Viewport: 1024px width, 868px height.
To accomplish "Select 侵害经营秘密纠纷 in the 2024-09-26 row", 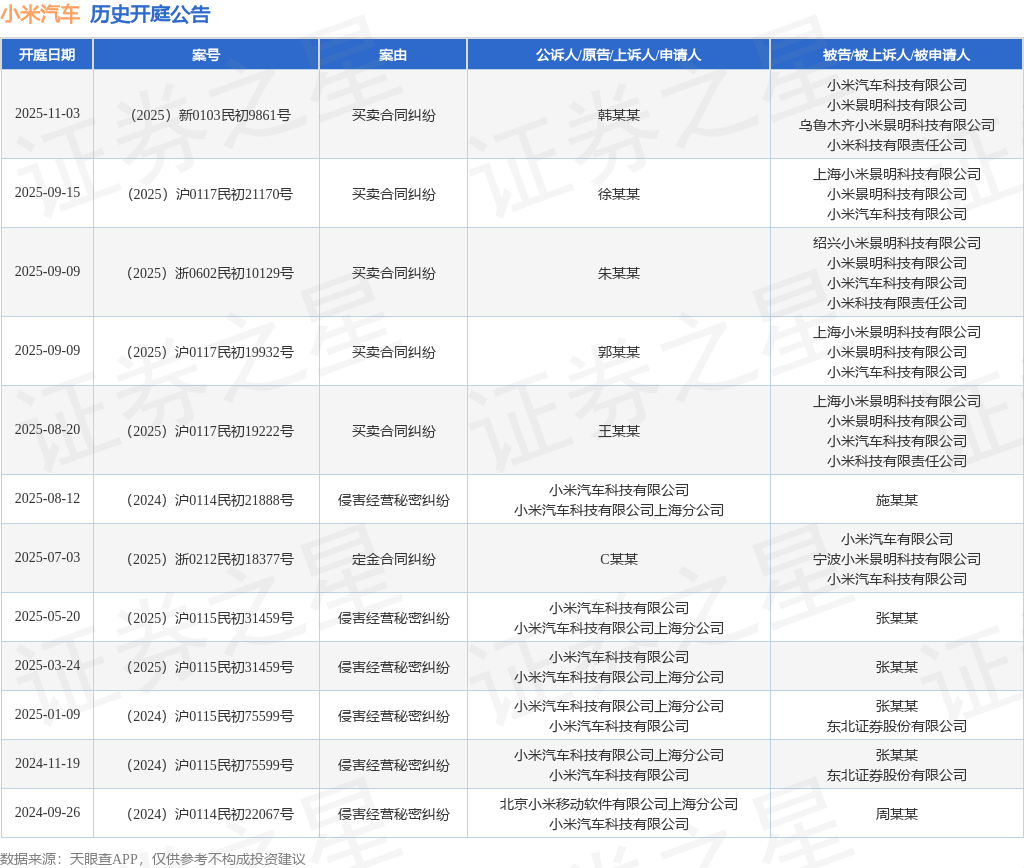I will (394, 814).
